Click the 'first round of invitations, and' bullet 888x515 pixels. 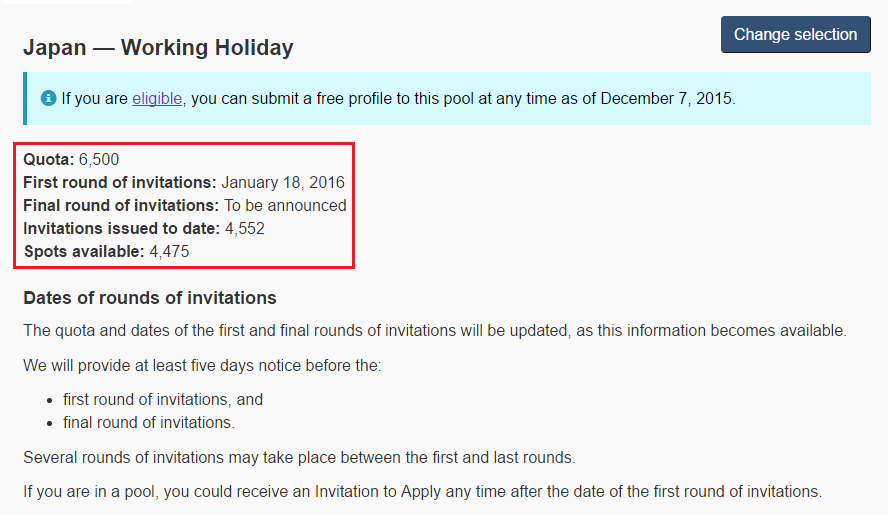(x=163, y=399)
